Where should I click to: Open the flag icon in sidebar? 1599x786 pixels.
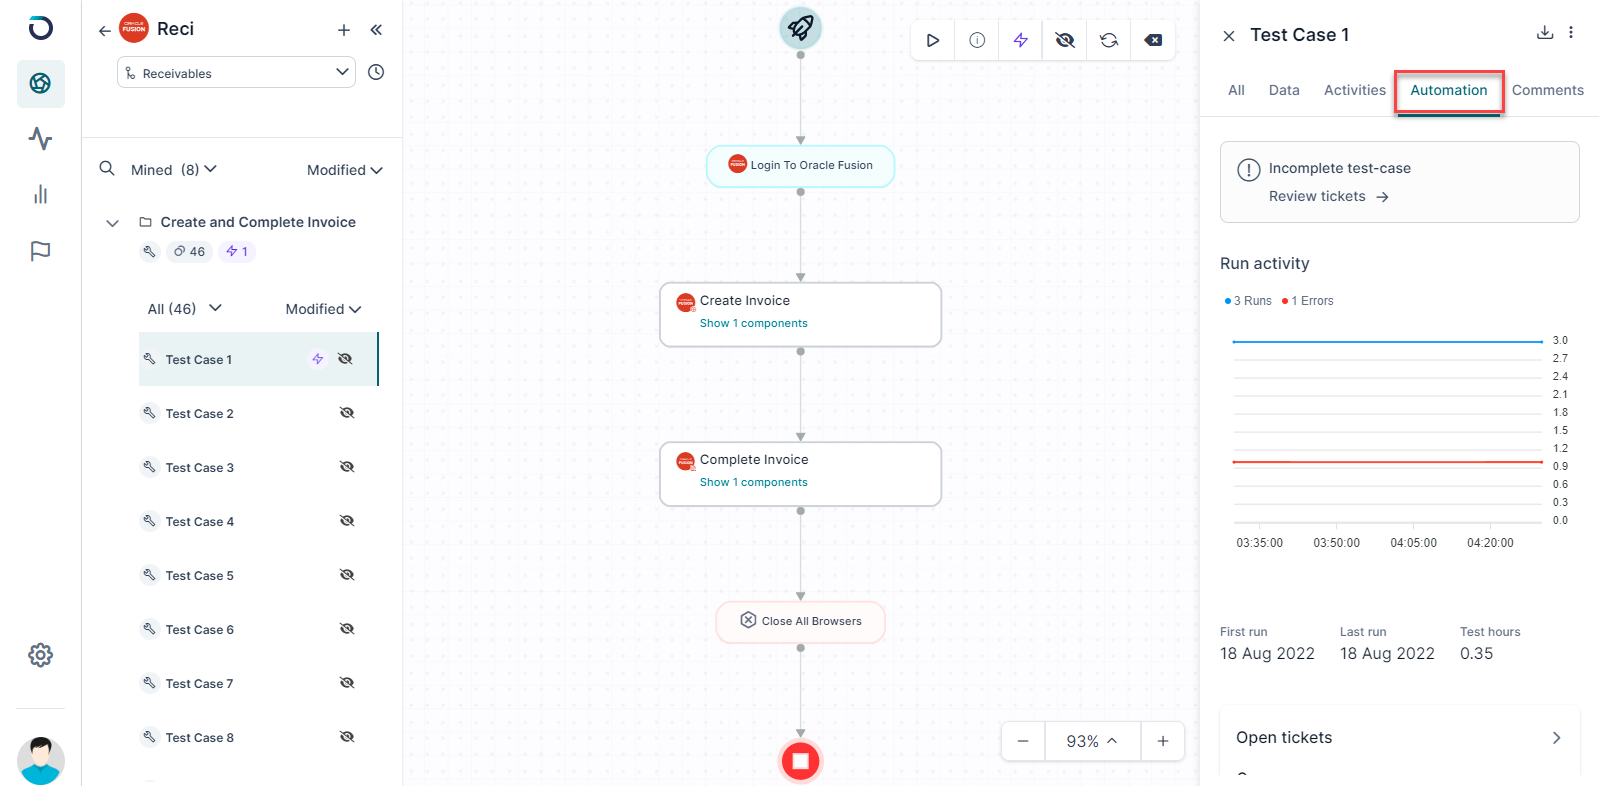coord(40,251)
